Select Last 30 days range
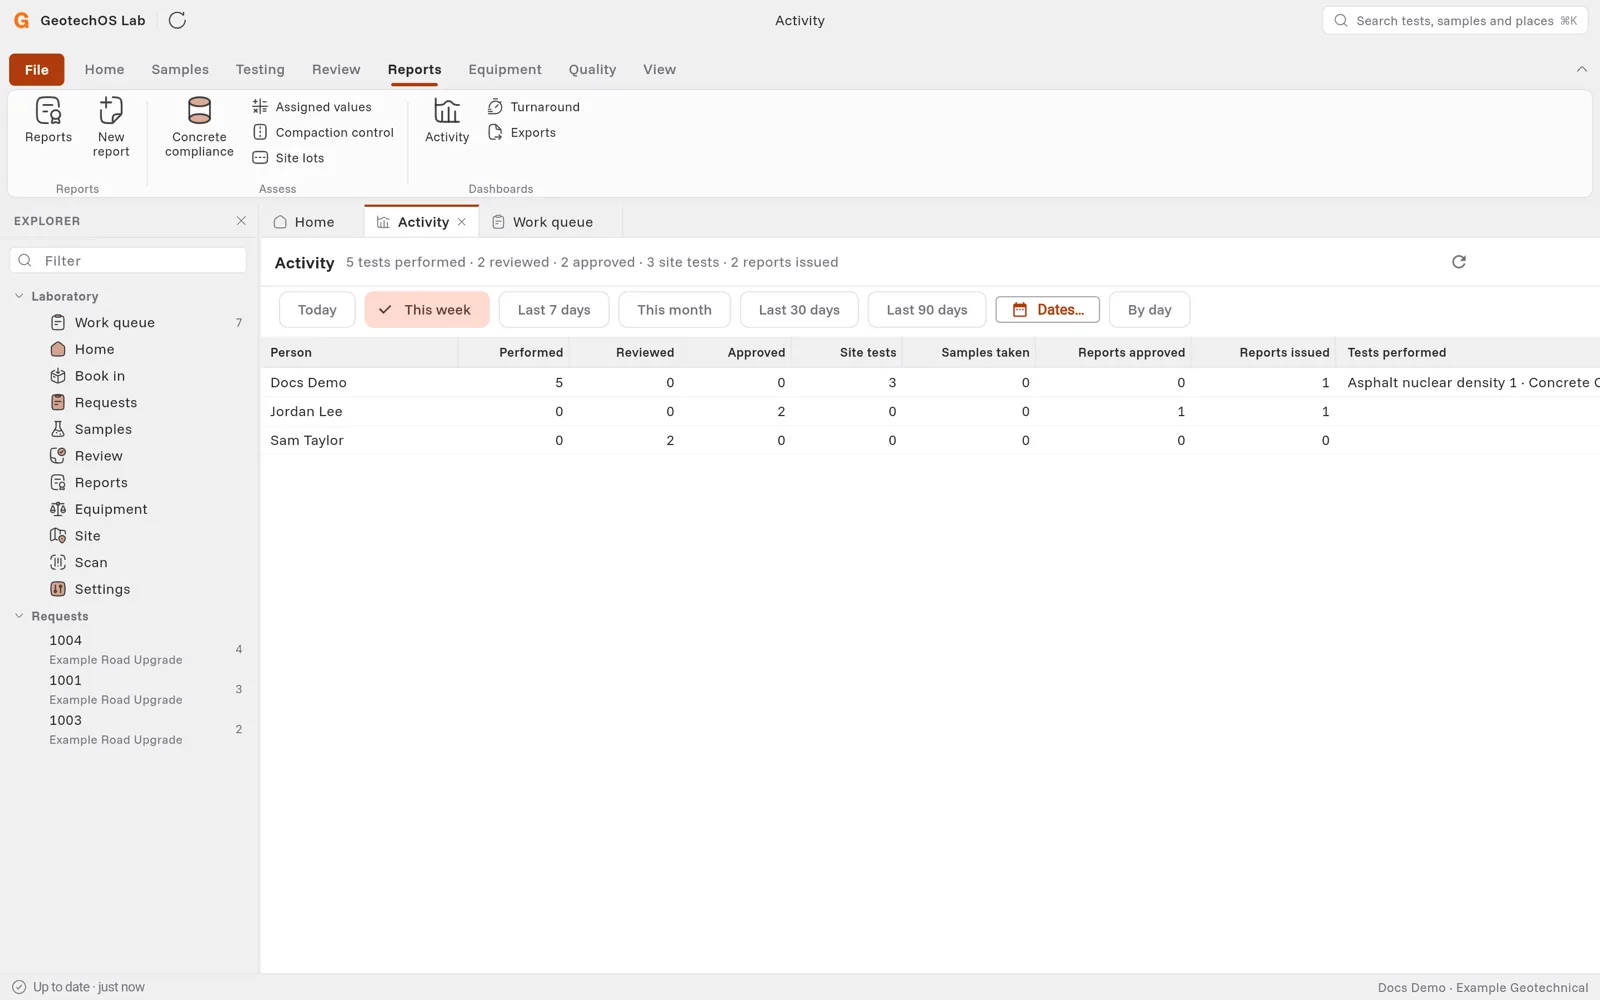 (799, 310)
